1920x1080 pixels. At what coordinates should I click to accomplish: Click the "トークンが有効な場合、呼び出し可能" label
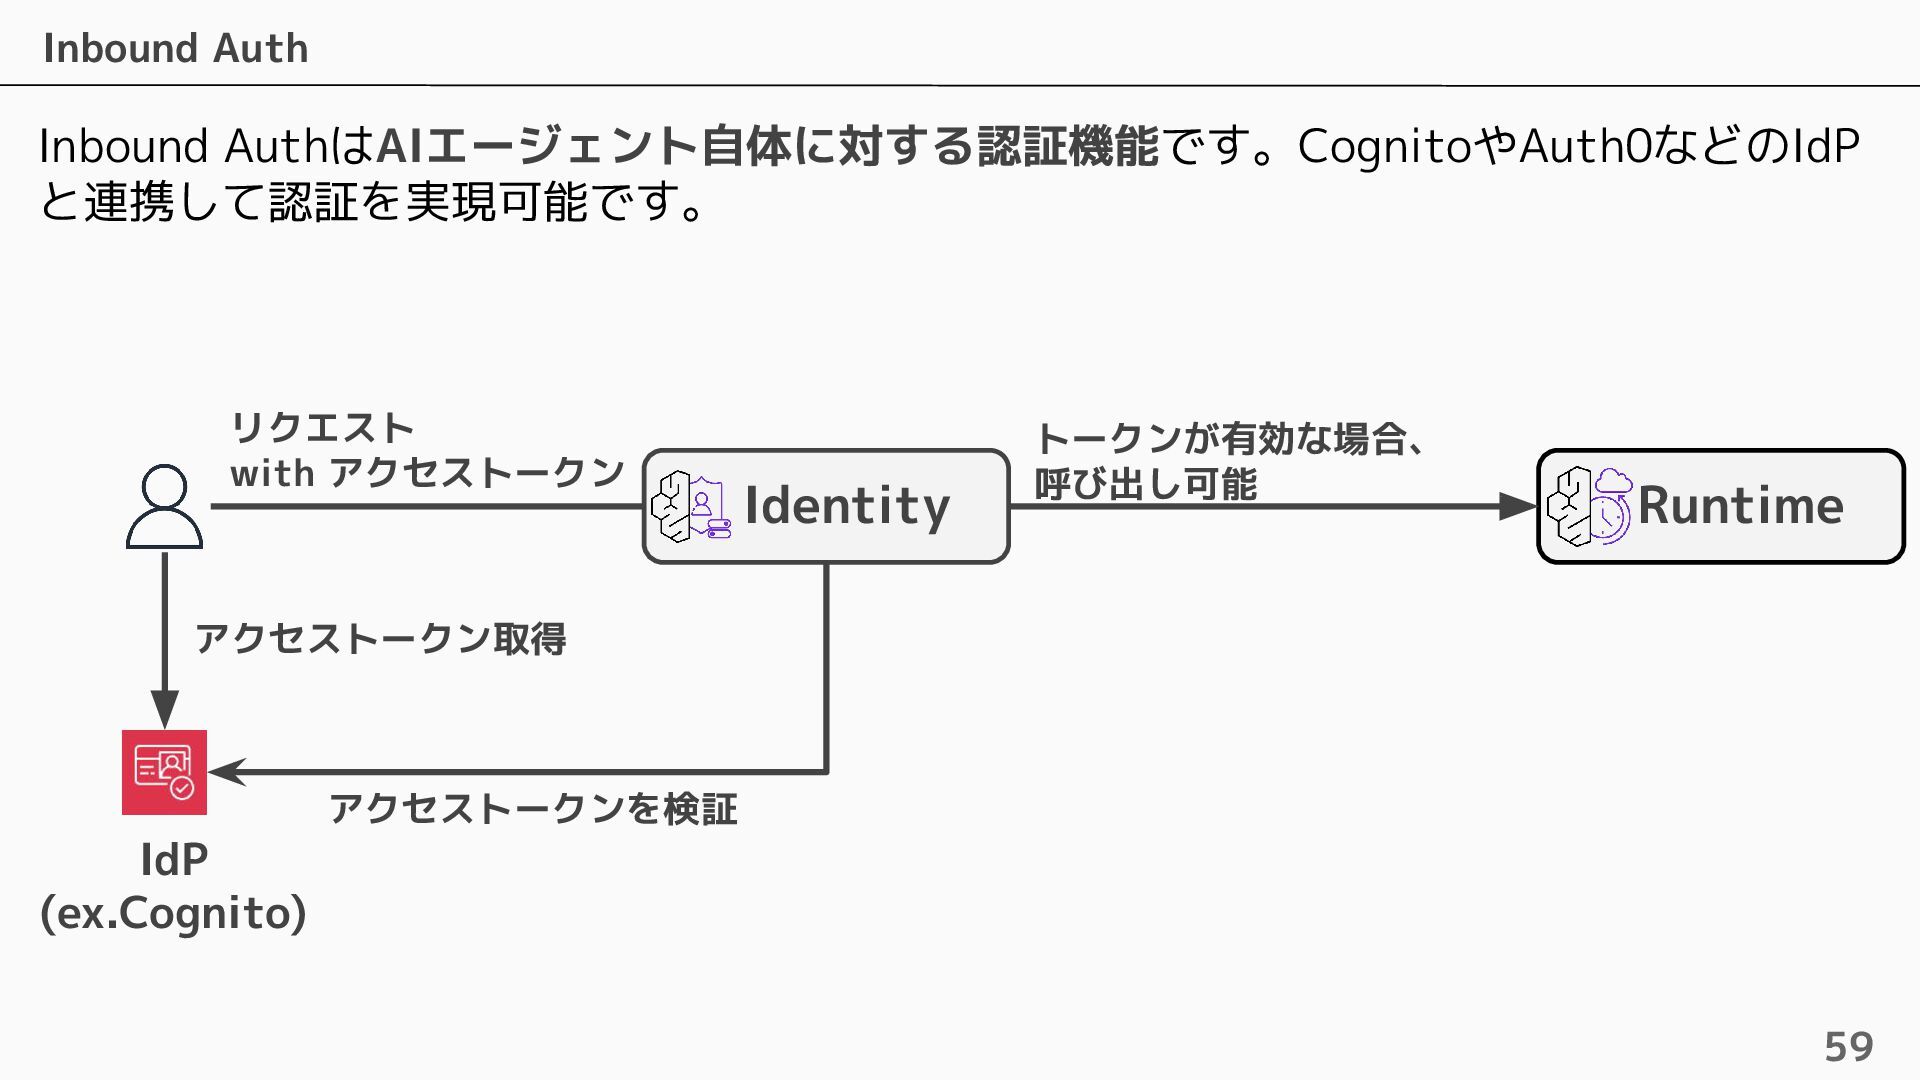pyautogui.click(x=1228, y=461)
